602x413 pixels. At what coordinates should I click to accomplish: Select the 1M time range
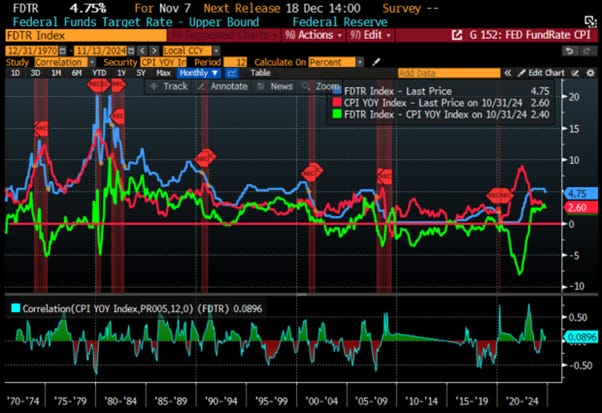pos(56,73)
